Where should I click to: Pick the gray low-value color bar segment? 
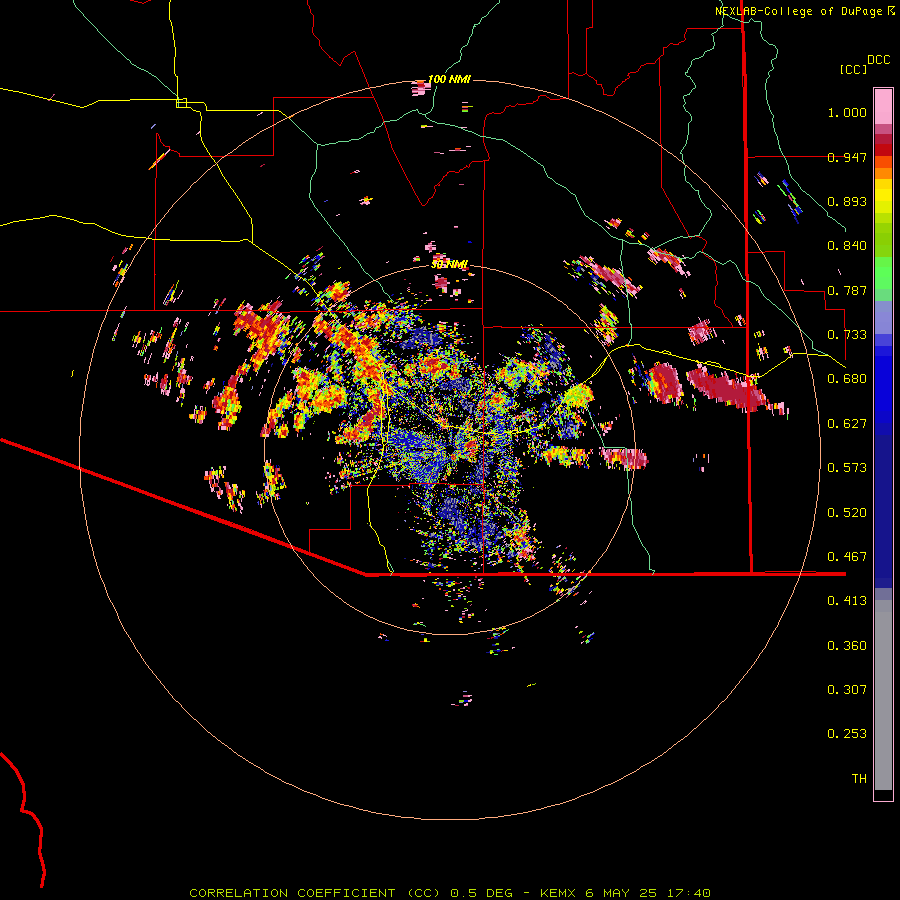pyautogui.click(x=883, y=695)
